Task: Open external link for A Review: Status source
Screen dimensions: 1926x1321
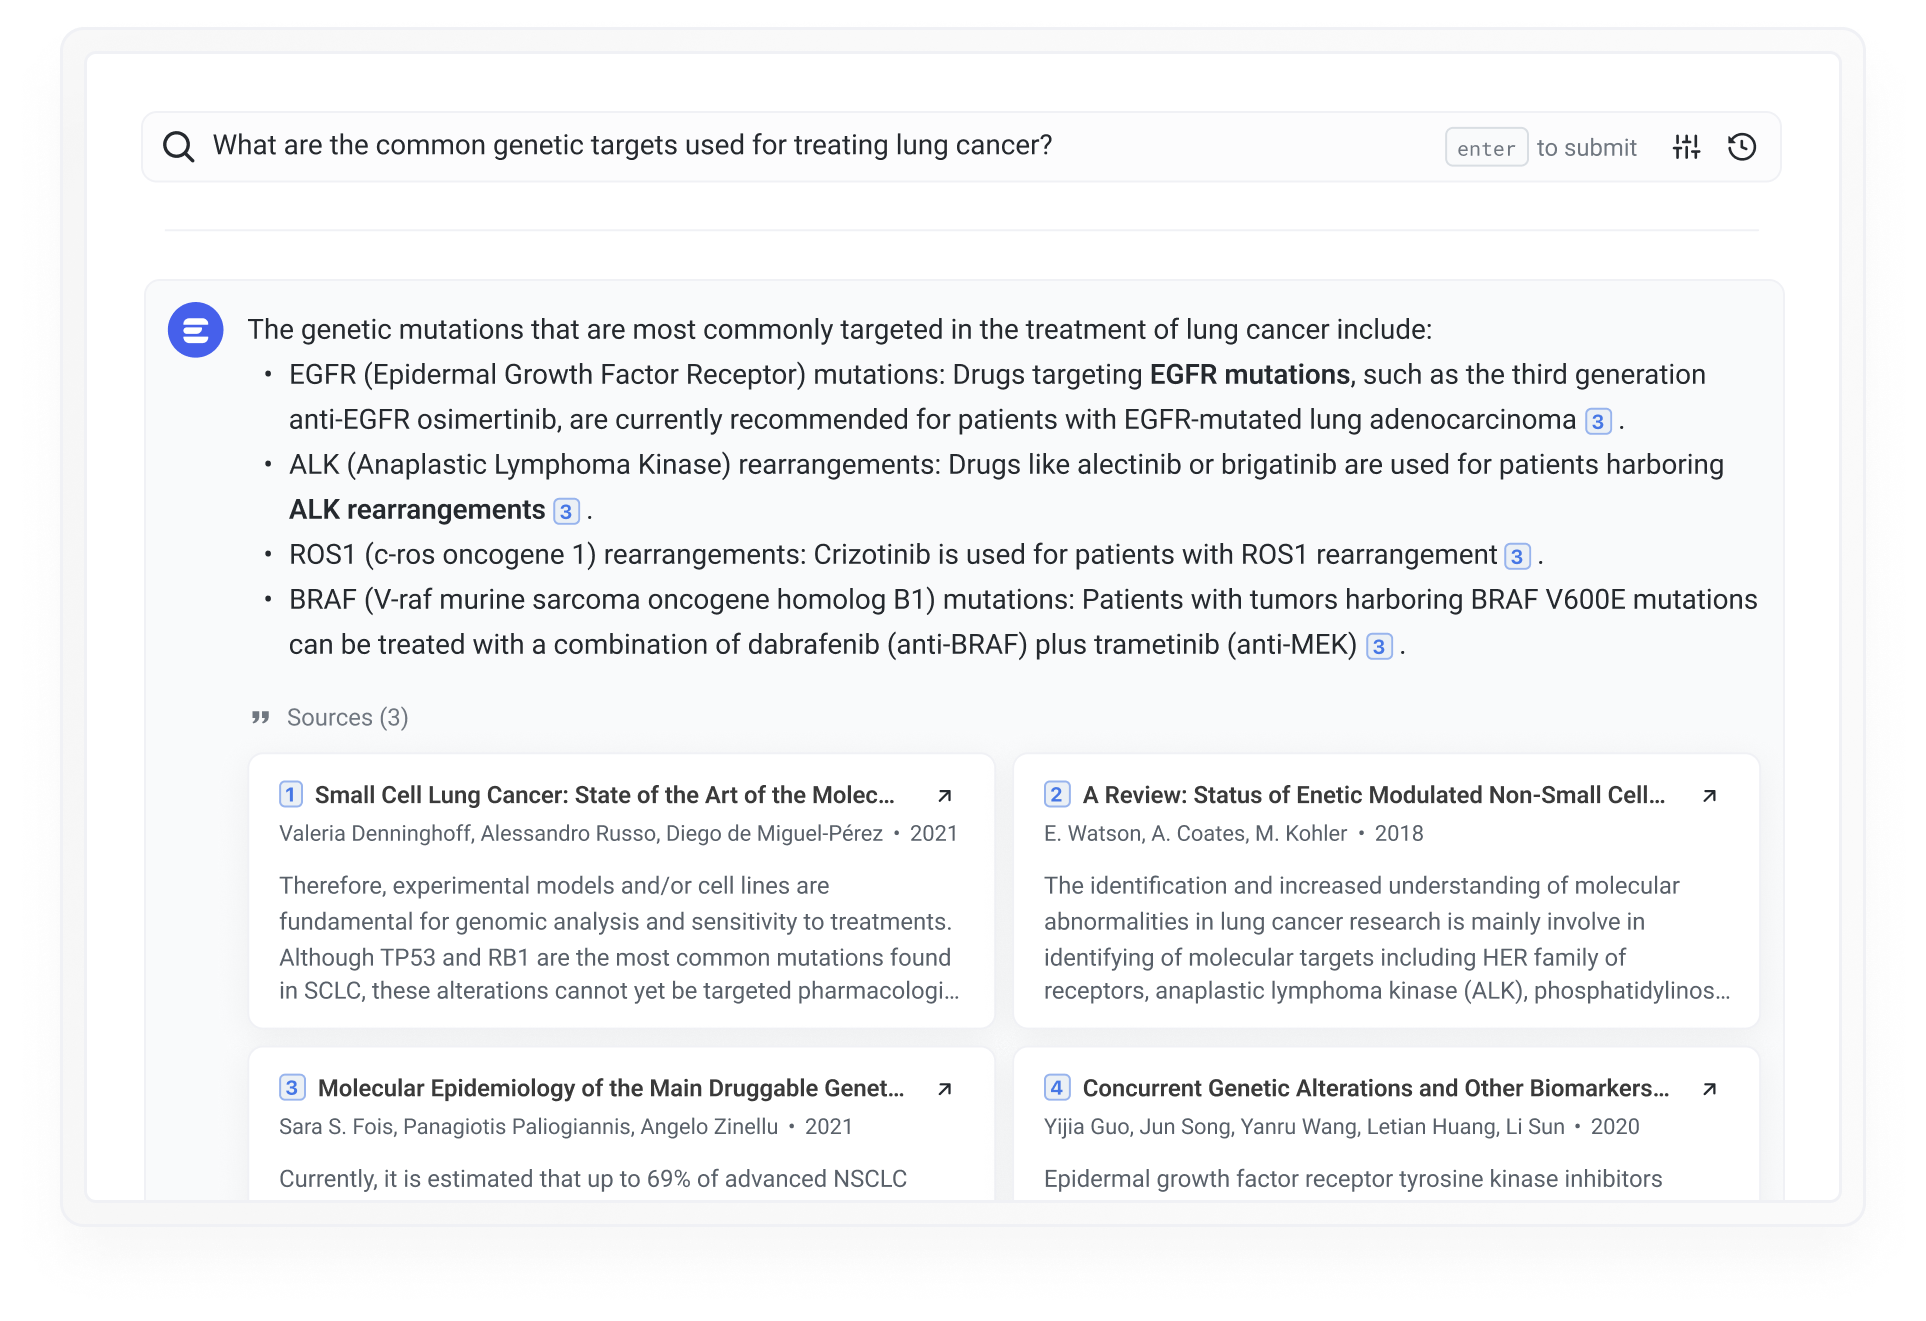Action: [1709, 796]
